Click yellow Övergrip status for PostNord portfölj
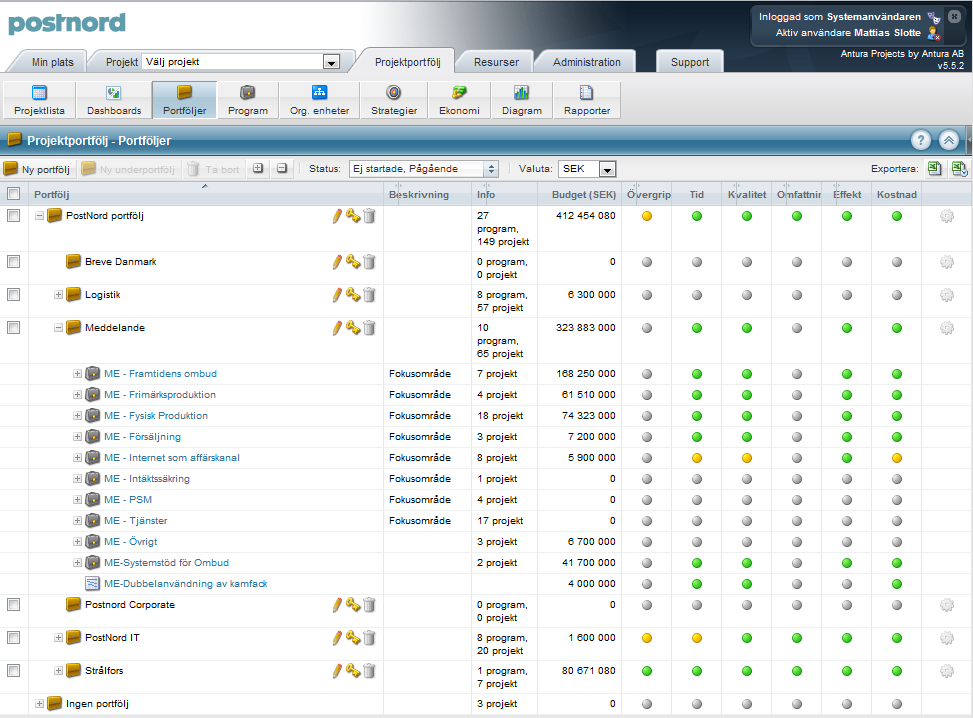This screenshot has height=718, width=973. coord(647,216)
